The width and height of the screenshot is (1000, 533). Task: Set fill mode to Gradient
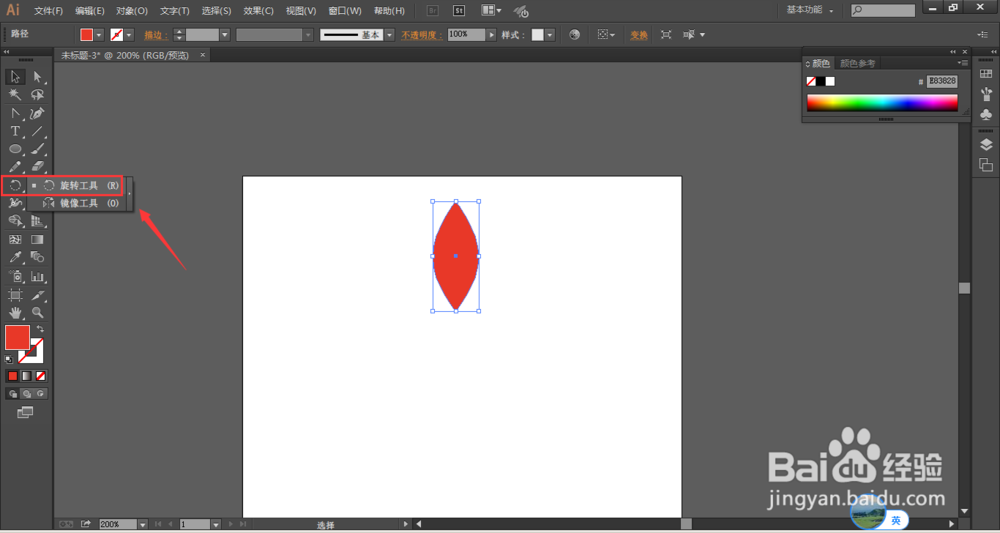pos(27,376)
